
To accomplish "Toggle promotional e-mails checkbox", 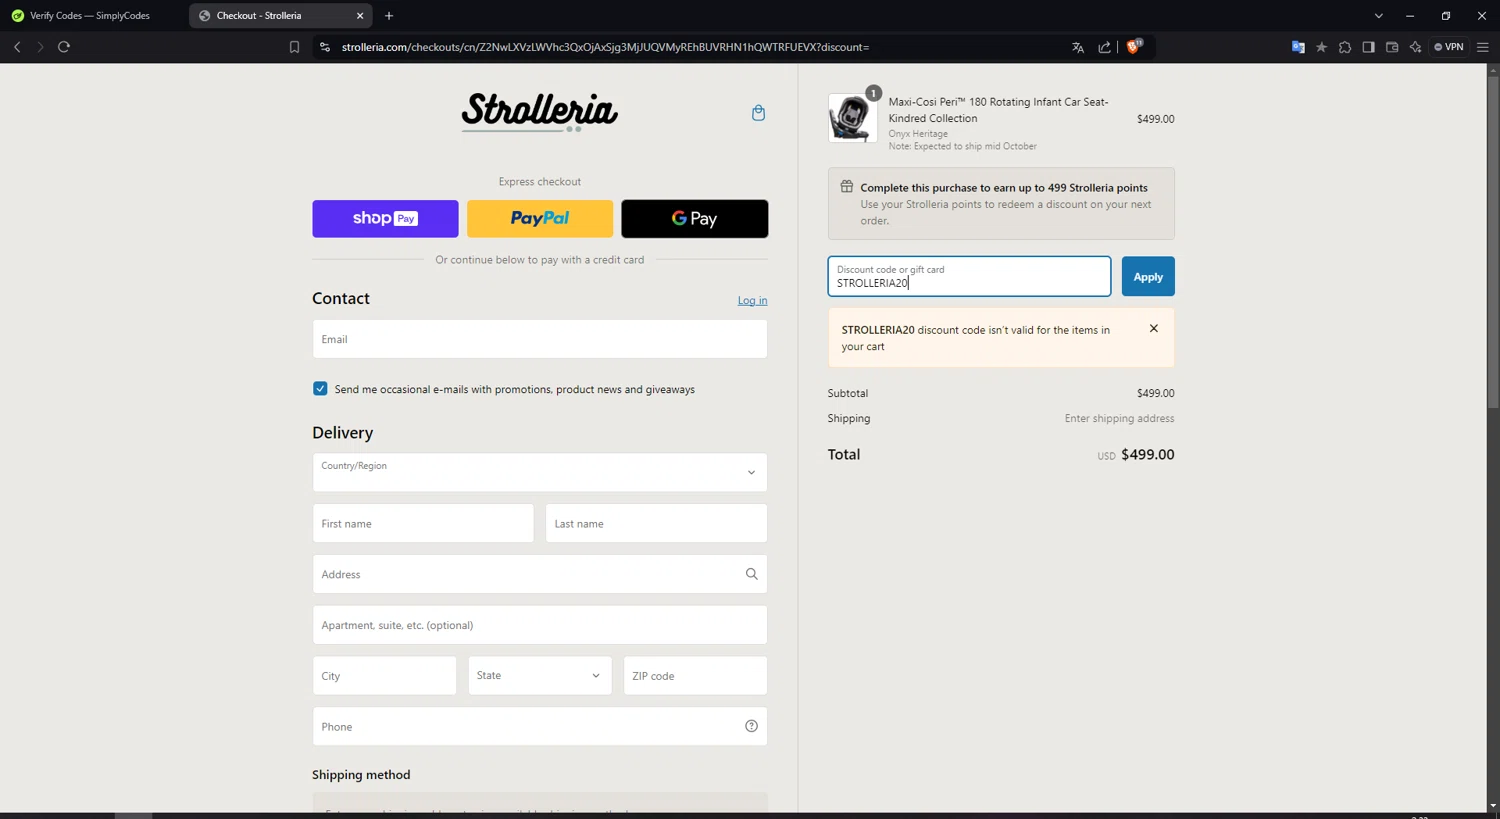I will point(320,388).
